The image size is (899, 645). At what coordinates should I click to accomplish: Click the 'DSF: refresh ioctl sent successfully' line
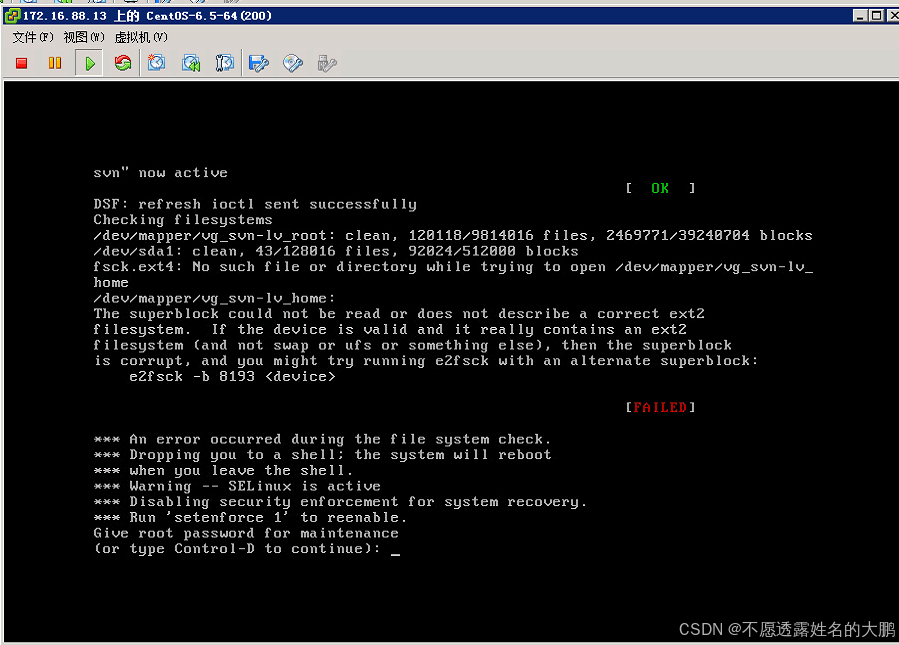click(x=255, y=204)
